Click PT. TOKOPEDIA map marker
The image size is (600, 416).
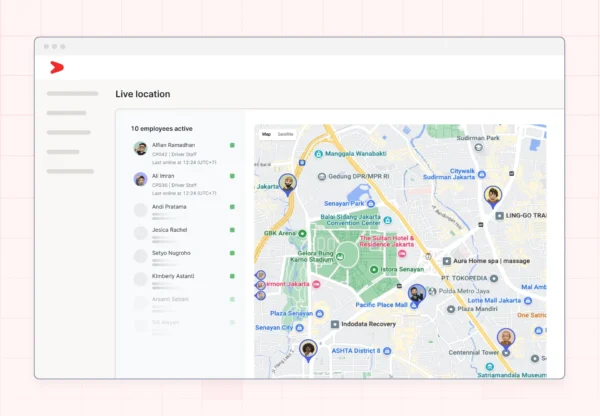click(x=494, y=278)
